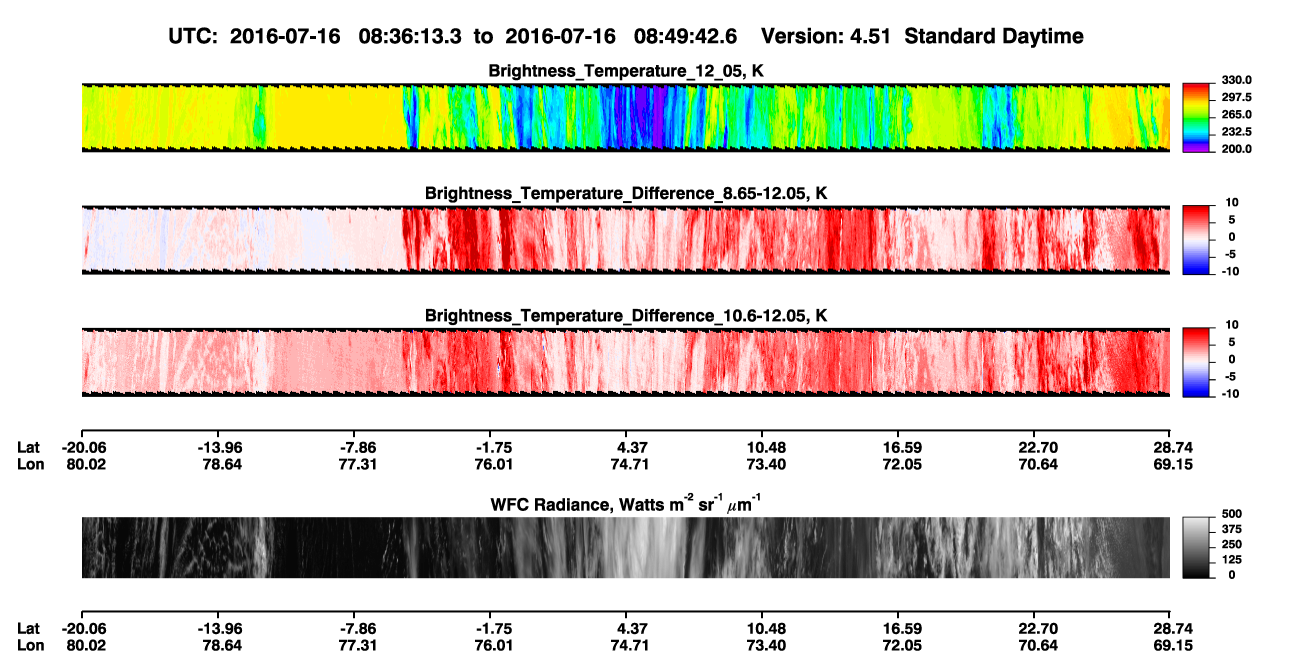Click the WFC Radiance grayscale image strip
Viewport: 1300px width, 667px height.
tap(625, 548)
